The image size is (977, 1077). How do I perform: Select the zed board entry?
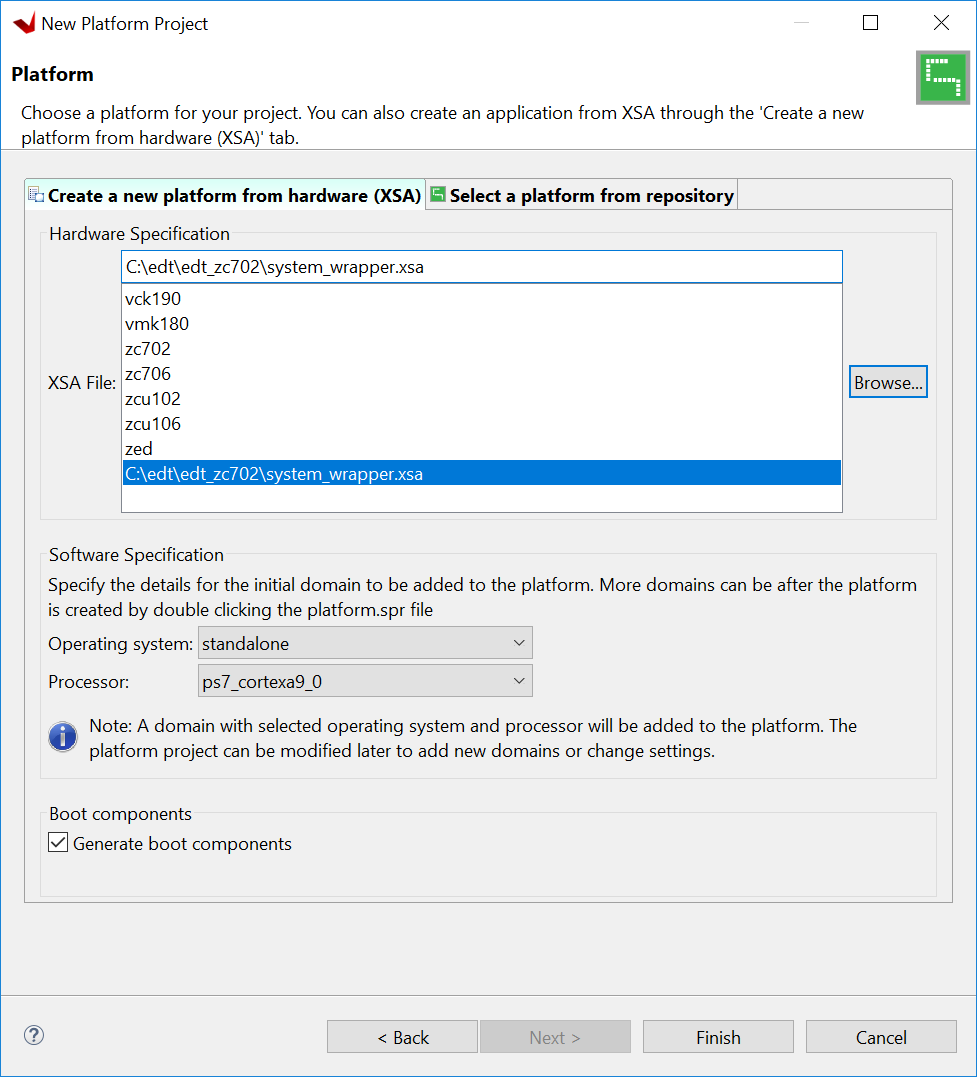point(139,449)
